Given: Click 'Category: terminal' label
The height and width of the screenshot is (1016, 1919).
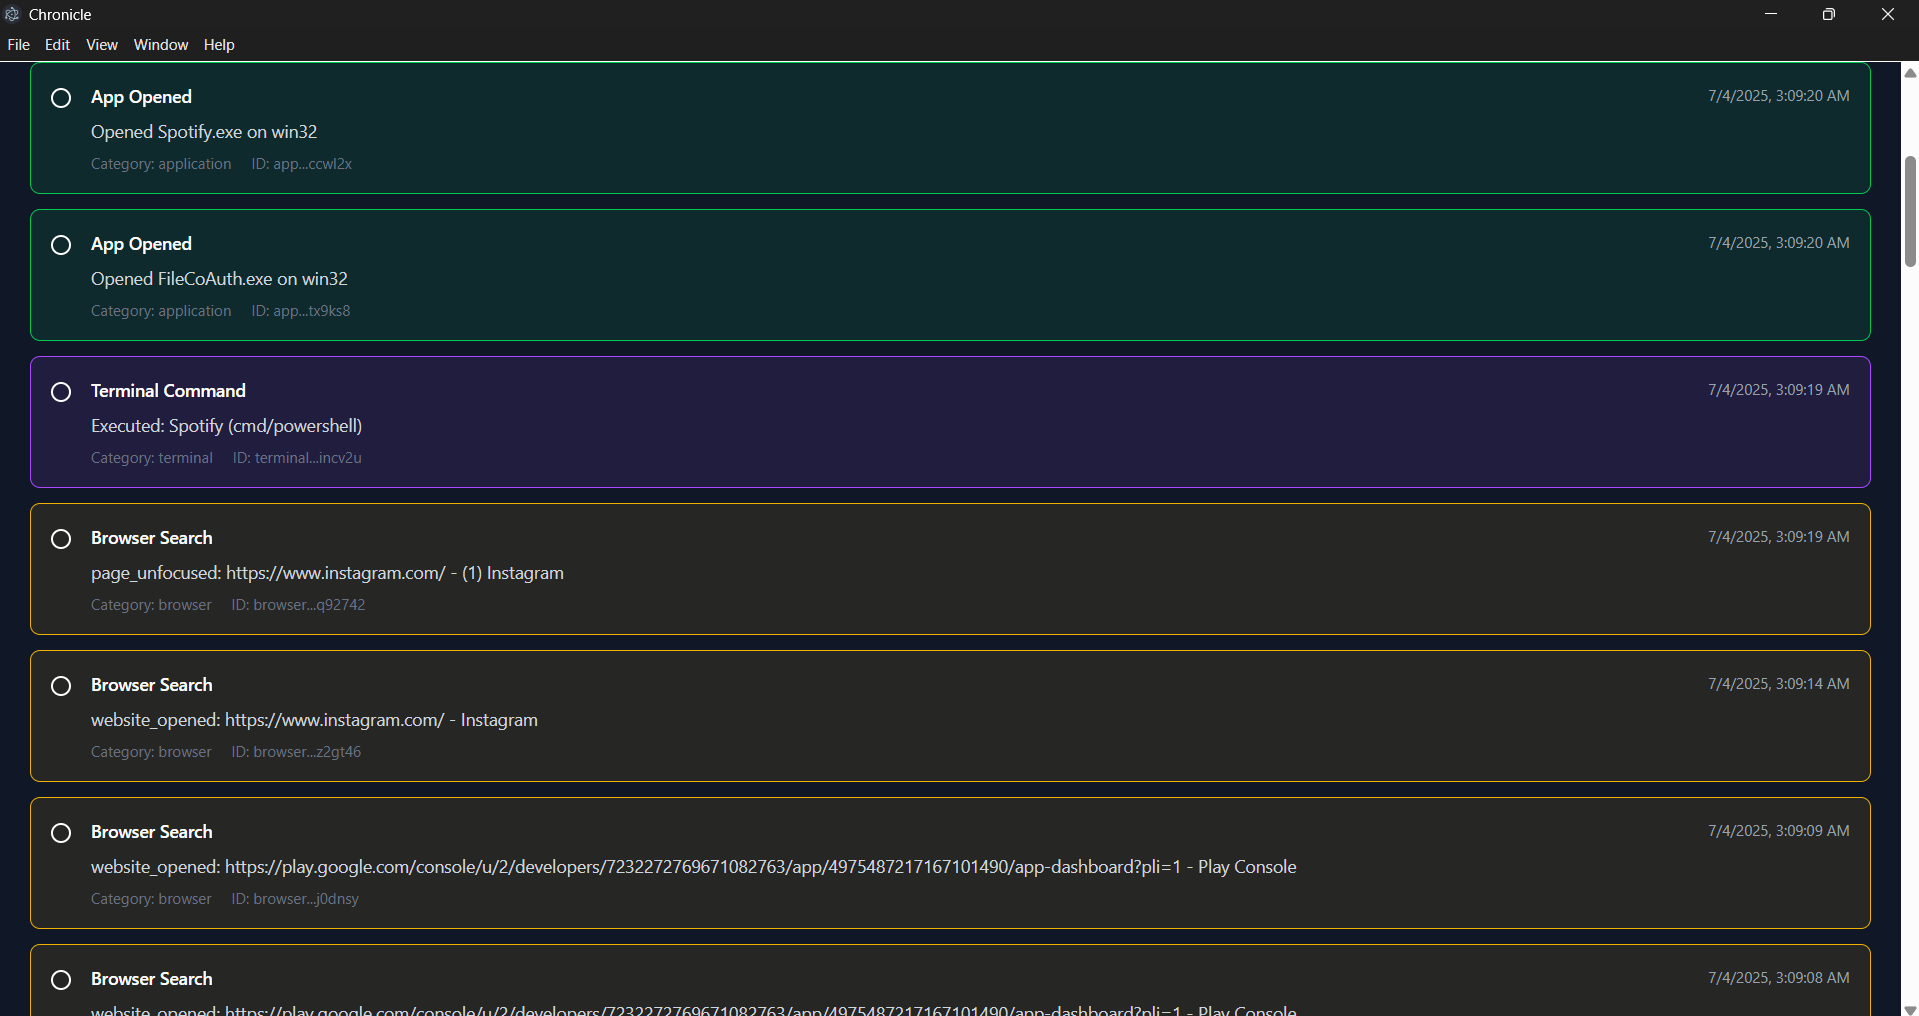Looking at the screenshot, I should point(152,458).
